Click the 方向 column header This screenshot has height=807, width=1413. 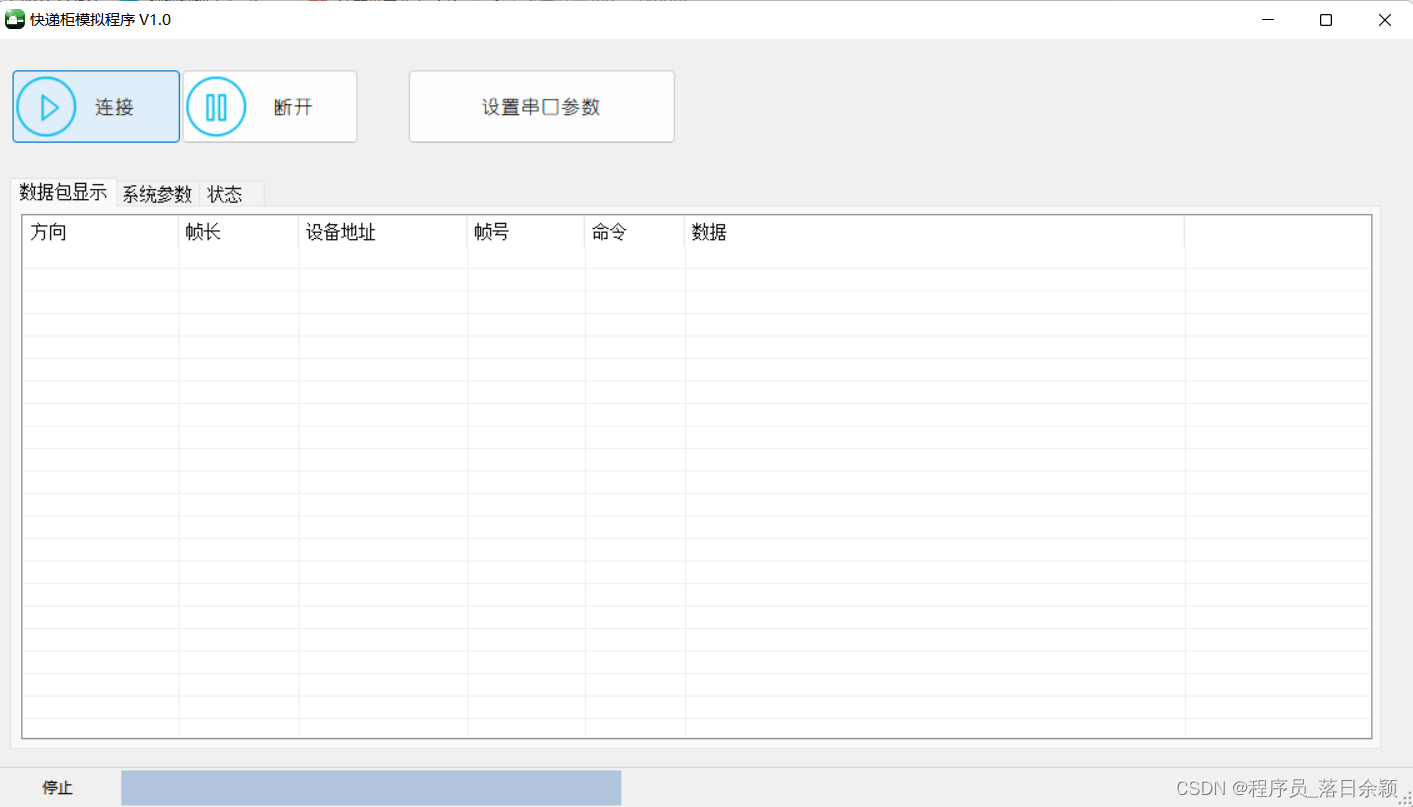(101, 232)
